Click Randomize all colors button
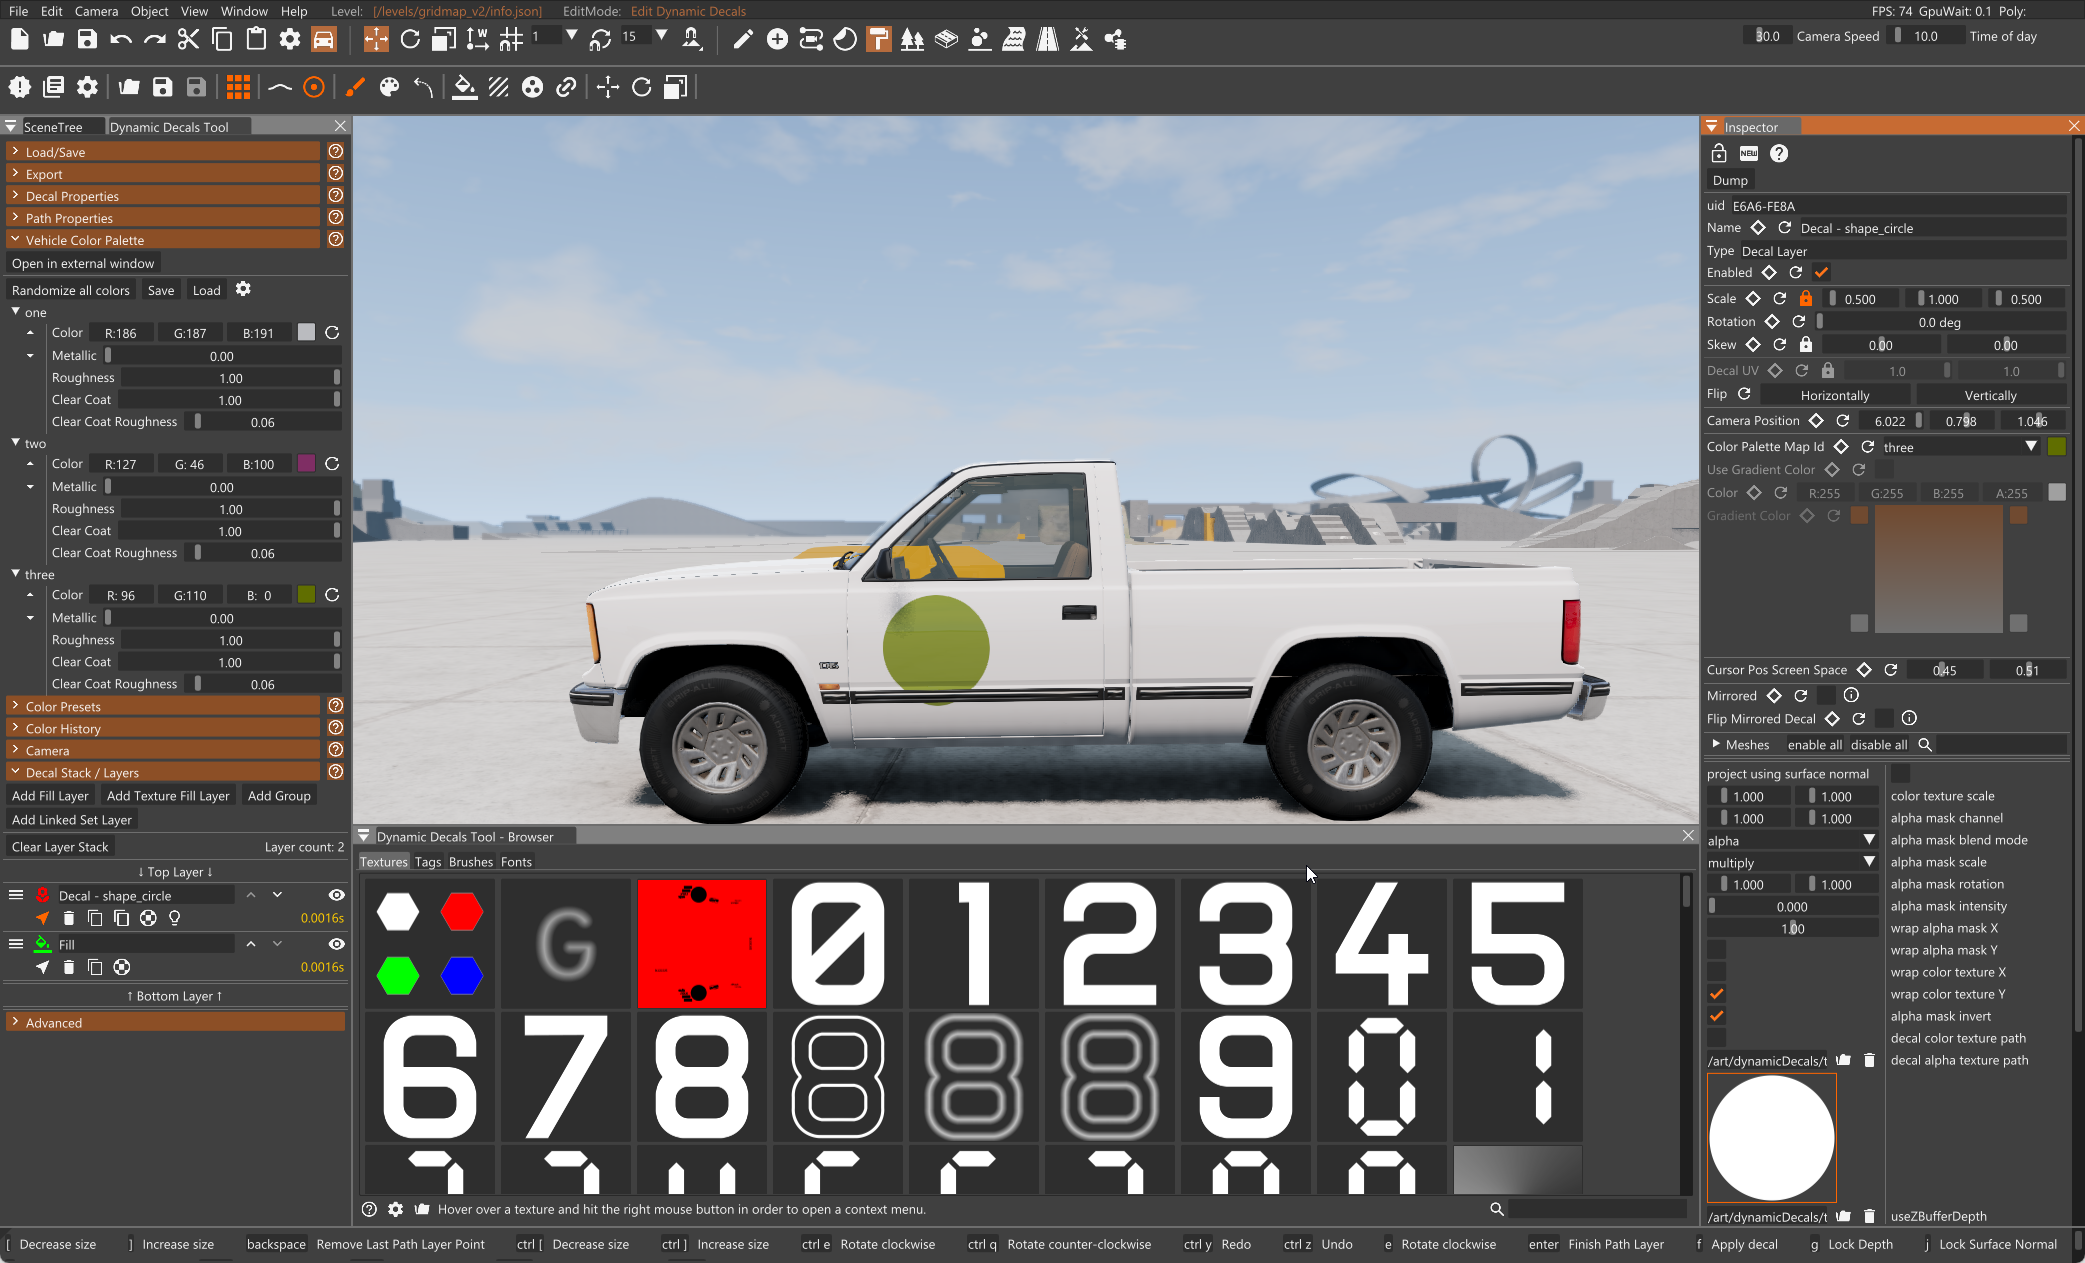Viewport: 2085px width, 1263px height. point(71,290)
